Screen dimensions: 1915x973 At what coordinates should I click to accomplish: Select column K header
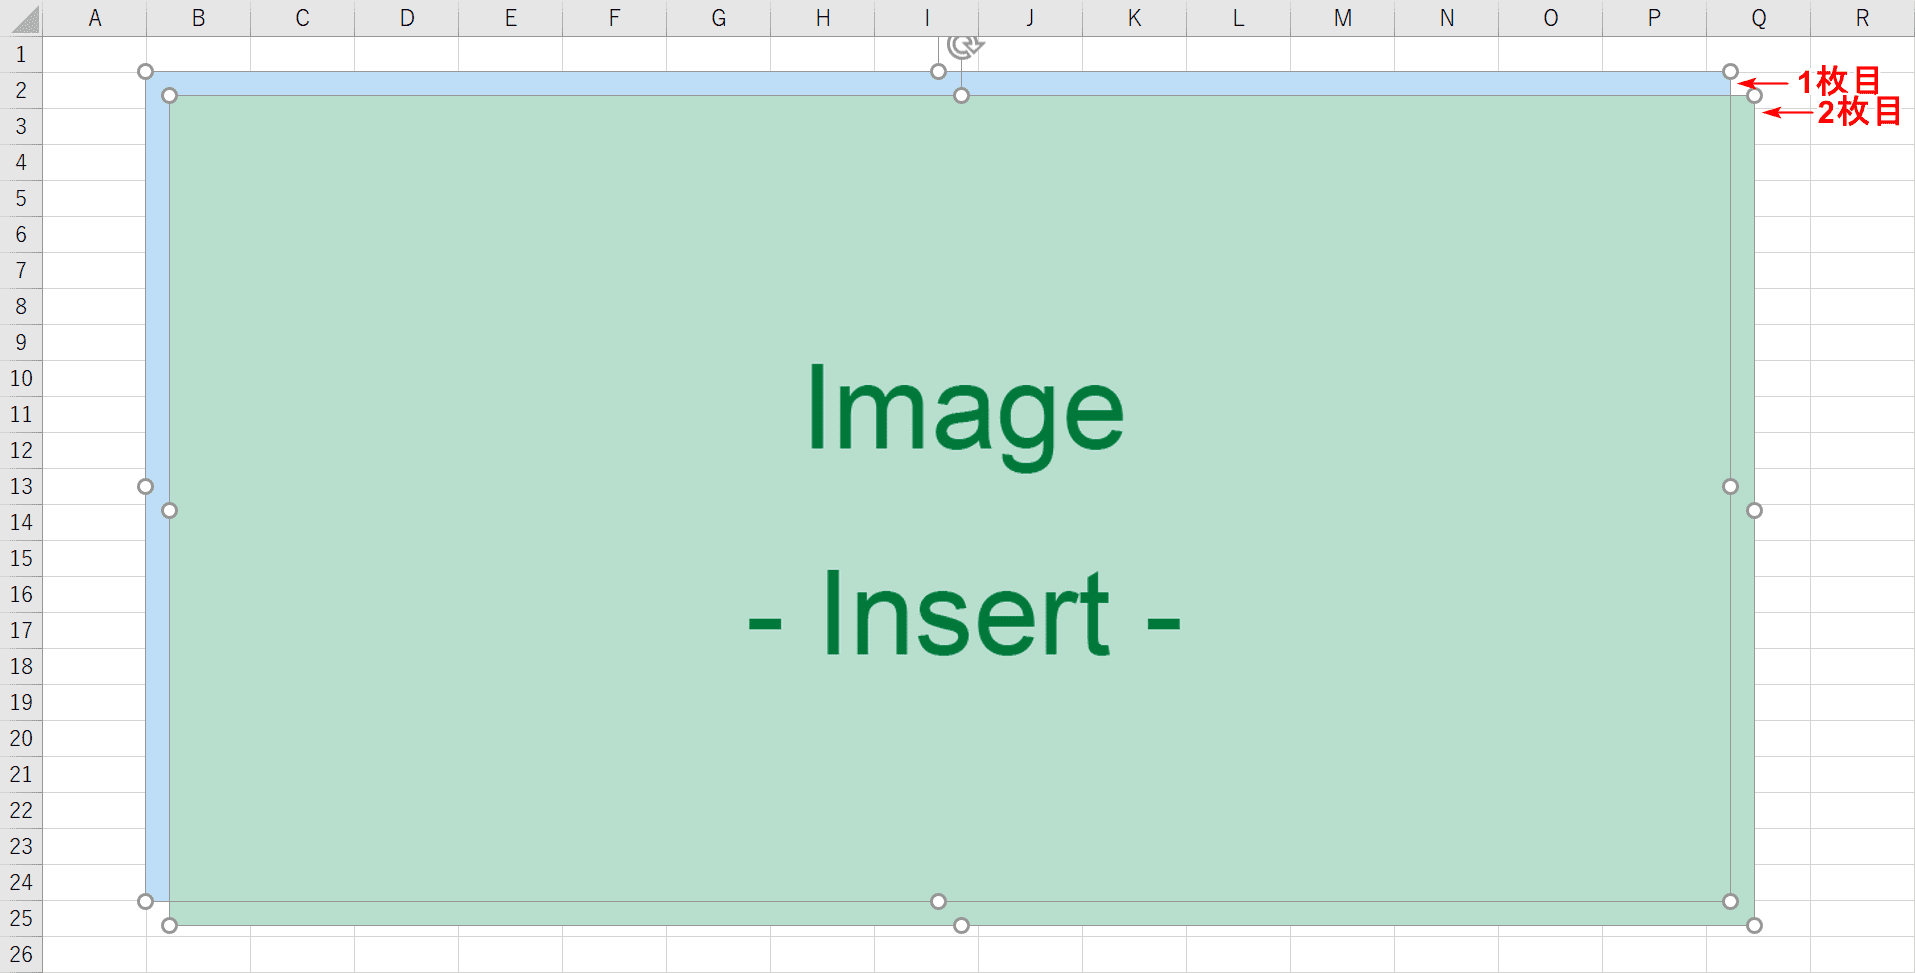tap(1135, 18)
